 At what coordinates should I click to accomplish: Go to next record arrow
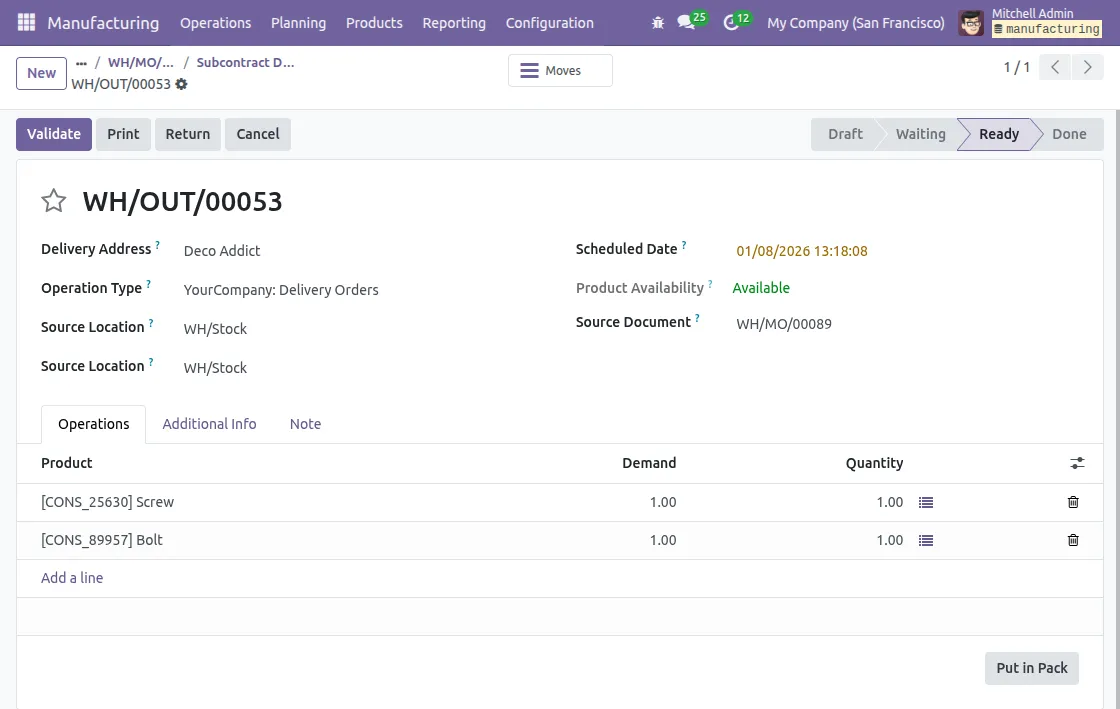point(1087,68)
